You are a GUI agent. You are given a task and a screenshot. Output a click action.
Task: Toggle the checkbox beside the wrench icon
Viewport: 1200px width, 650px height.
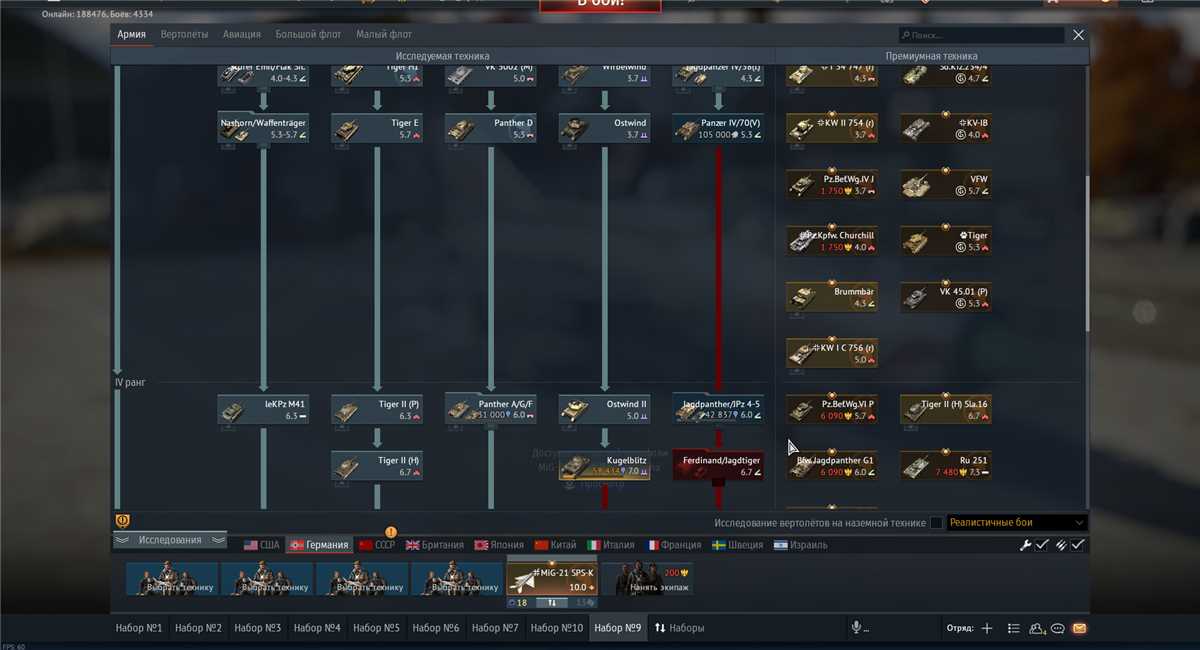pos(1042,544)
